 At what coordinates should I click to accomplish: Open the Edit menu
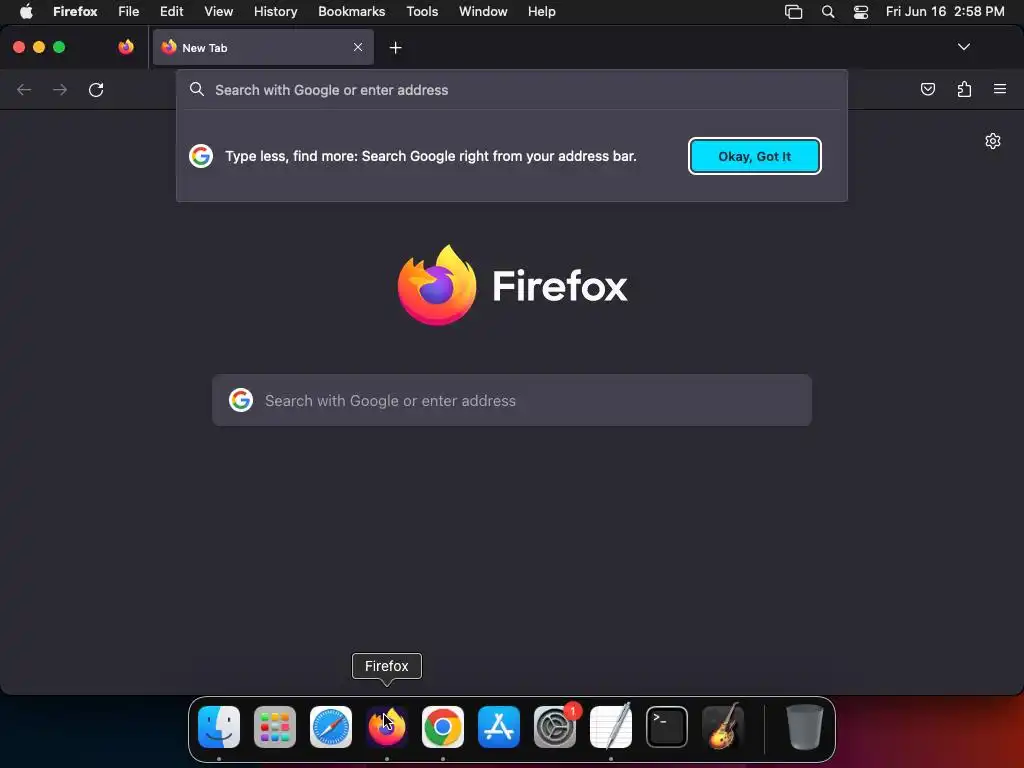click(171, 12)
